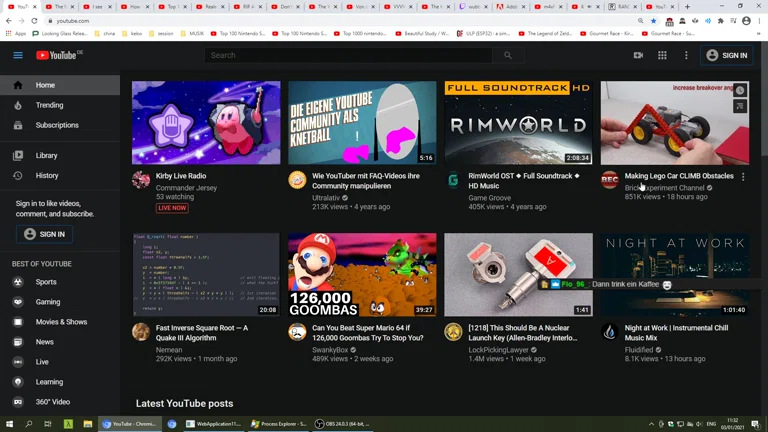Add Lego Car video to Watch Later

[x=740, y=91]
